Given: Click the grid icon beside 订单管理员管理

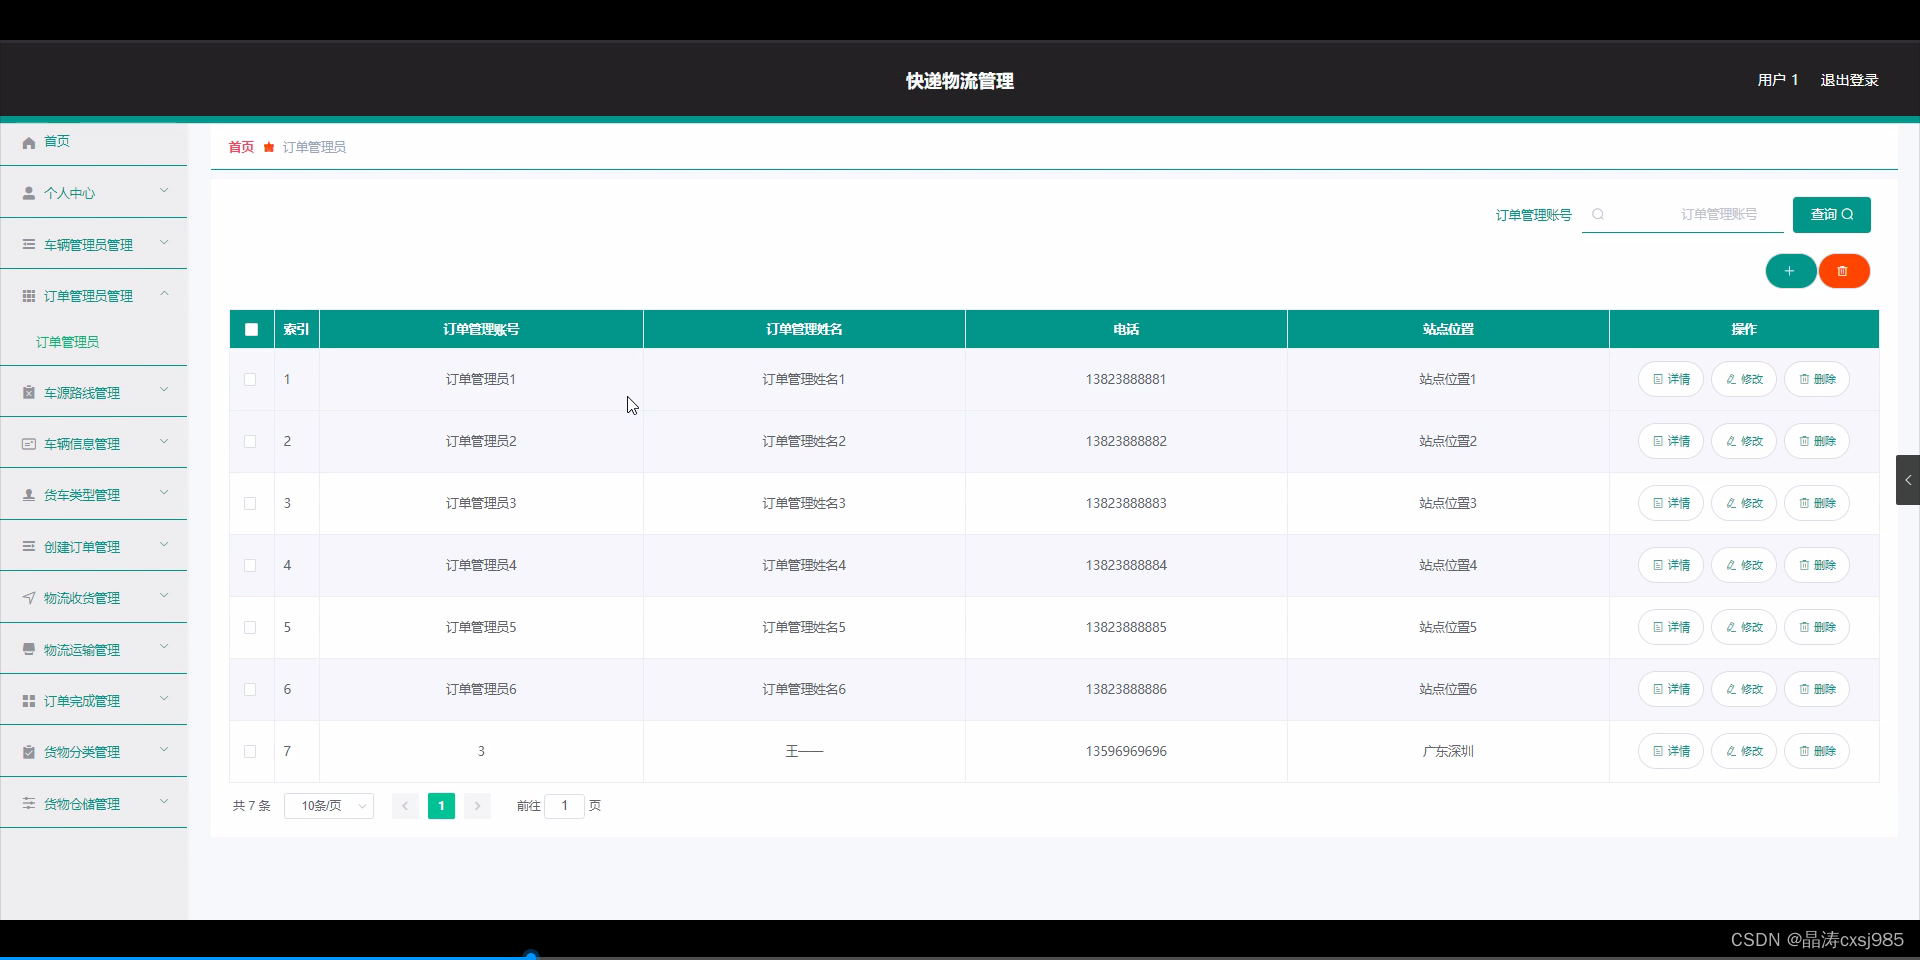Looking at the screenshot, I should pyautogui.click(x=29, y=296).
